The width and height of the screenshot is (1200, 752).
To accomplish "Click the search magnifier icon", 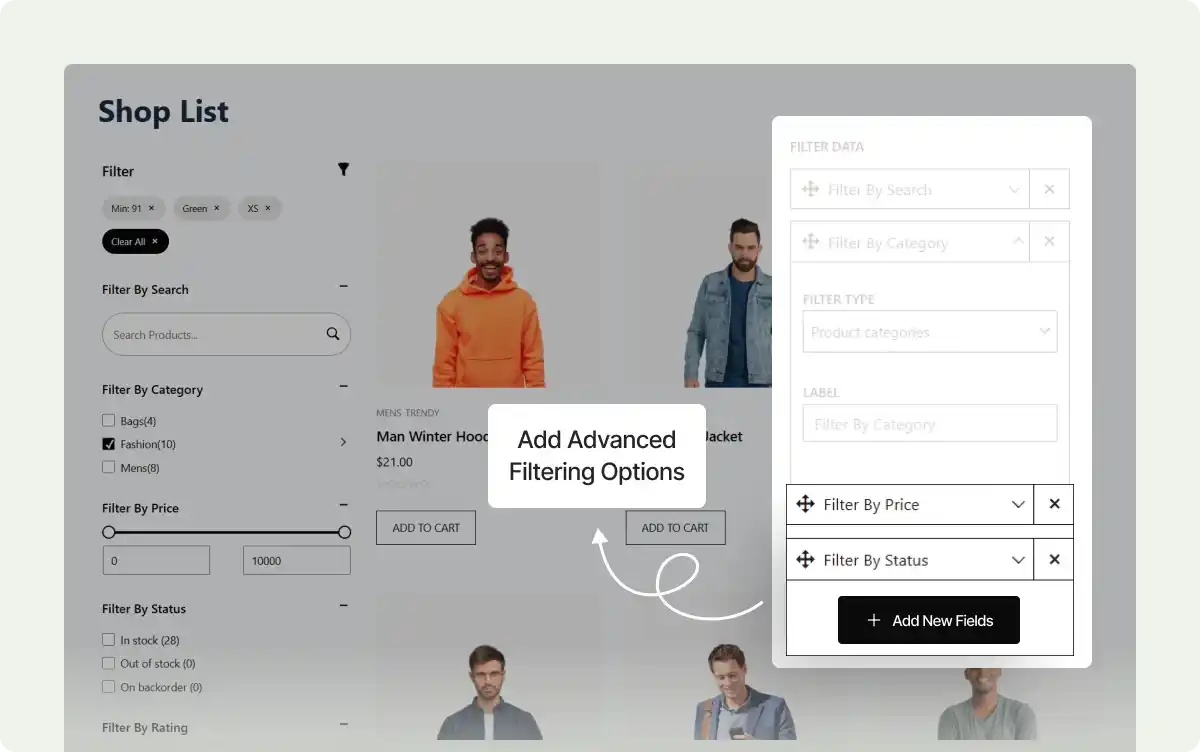I will tap(333, 334).
